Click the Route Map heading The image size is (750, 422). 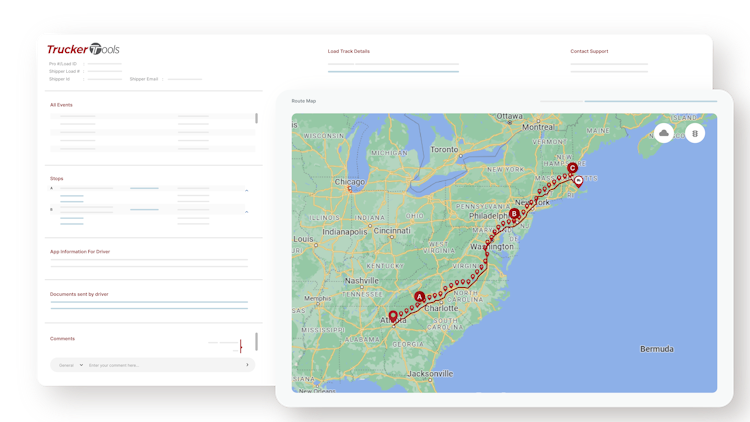point(304,101)
